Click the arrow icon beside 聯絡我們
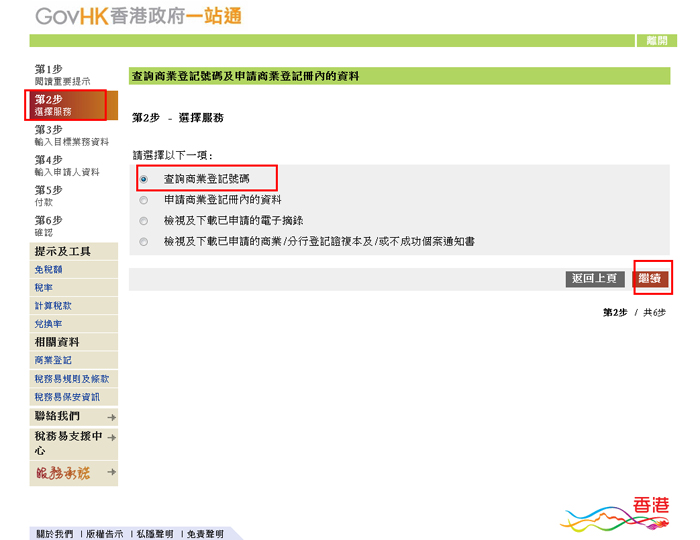The height and width of the screenshot is (540, 700). 111,417
